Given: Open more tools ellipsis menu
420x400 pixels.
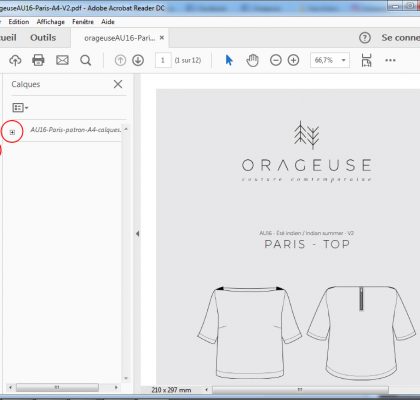Looking at the screenshot, I should [390, 60].
